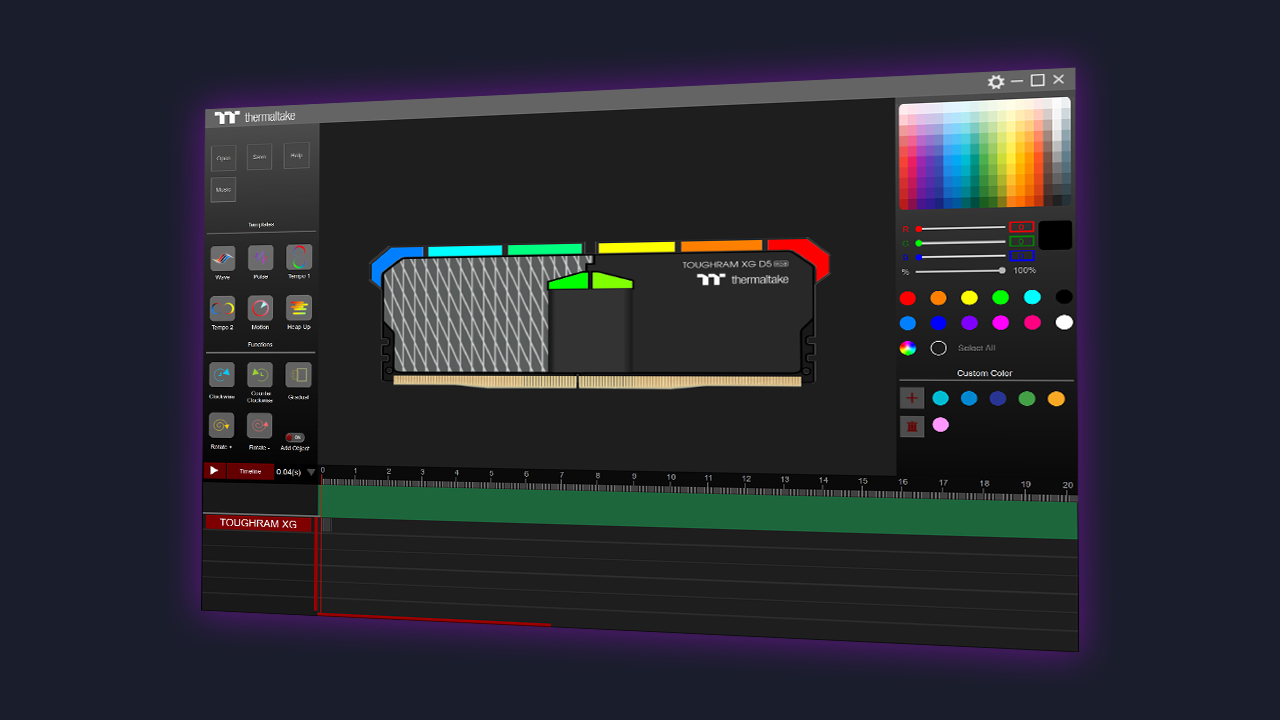
Task: Adjust the blue B slider
Action: 962,256
